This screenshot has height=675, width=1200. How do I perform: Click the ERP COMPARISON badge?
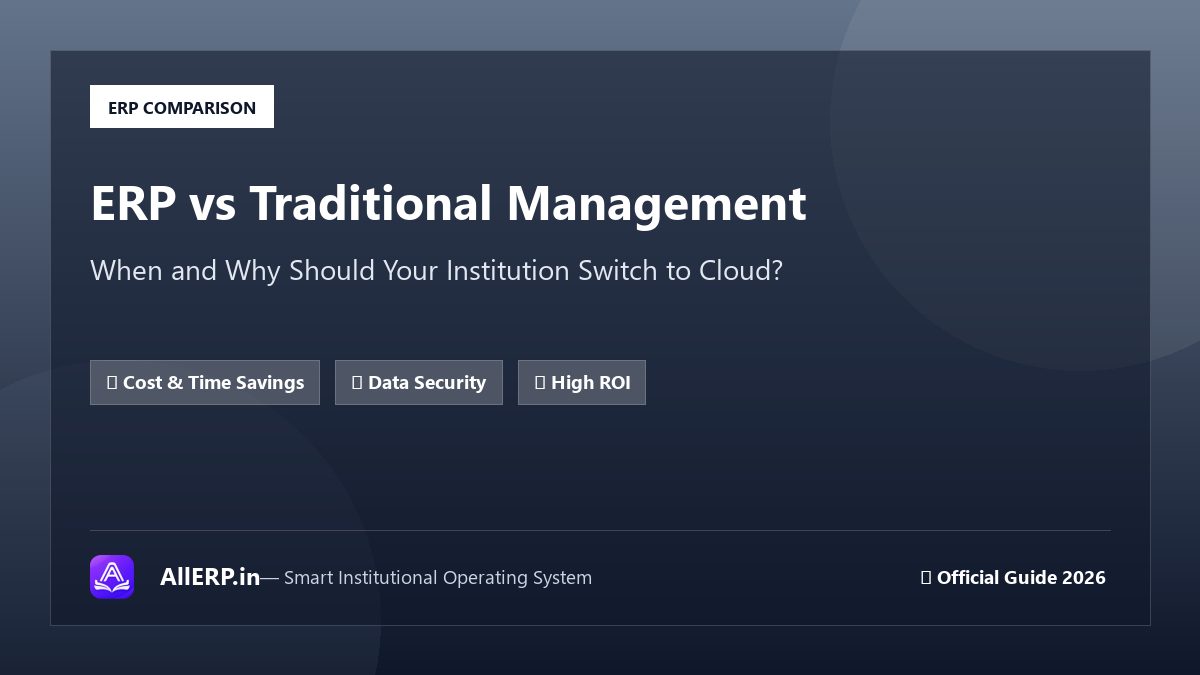[x=182, y=107]
